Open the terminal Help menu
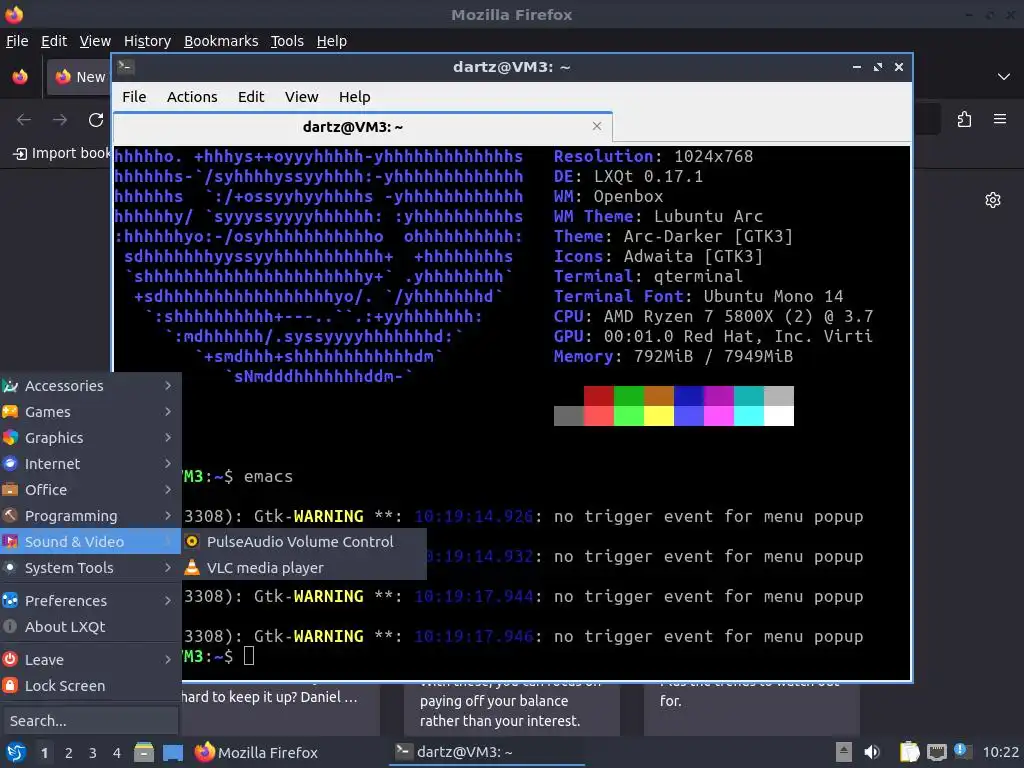 [355, 97]
